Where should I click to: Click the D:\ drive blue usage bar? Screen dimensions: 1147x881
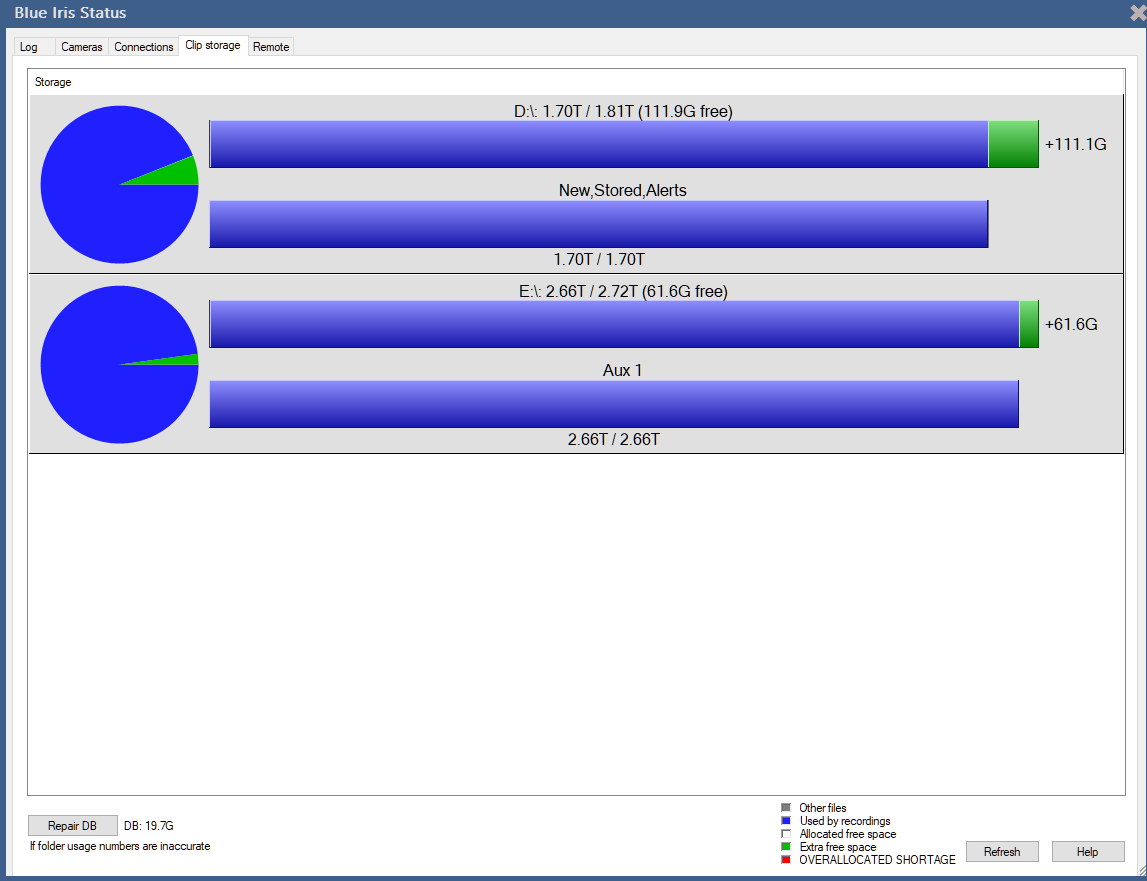point(598,144)
